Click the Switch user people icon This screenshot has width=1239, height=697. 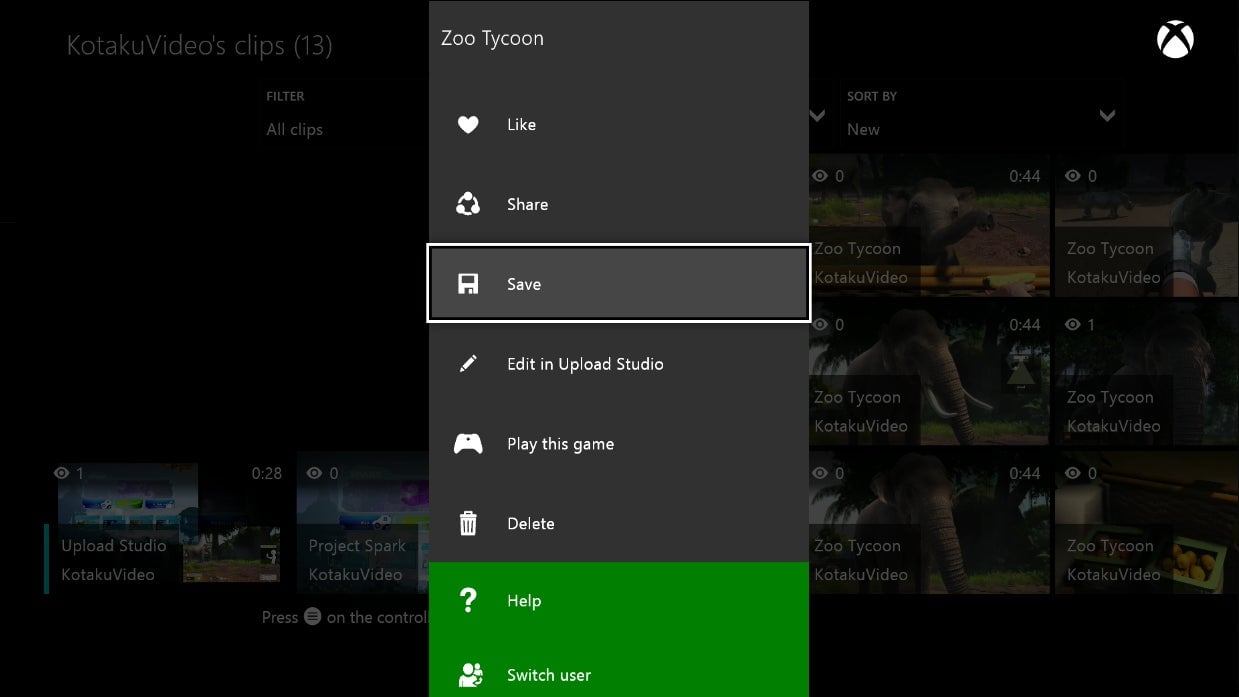click(x=468, y=675)
